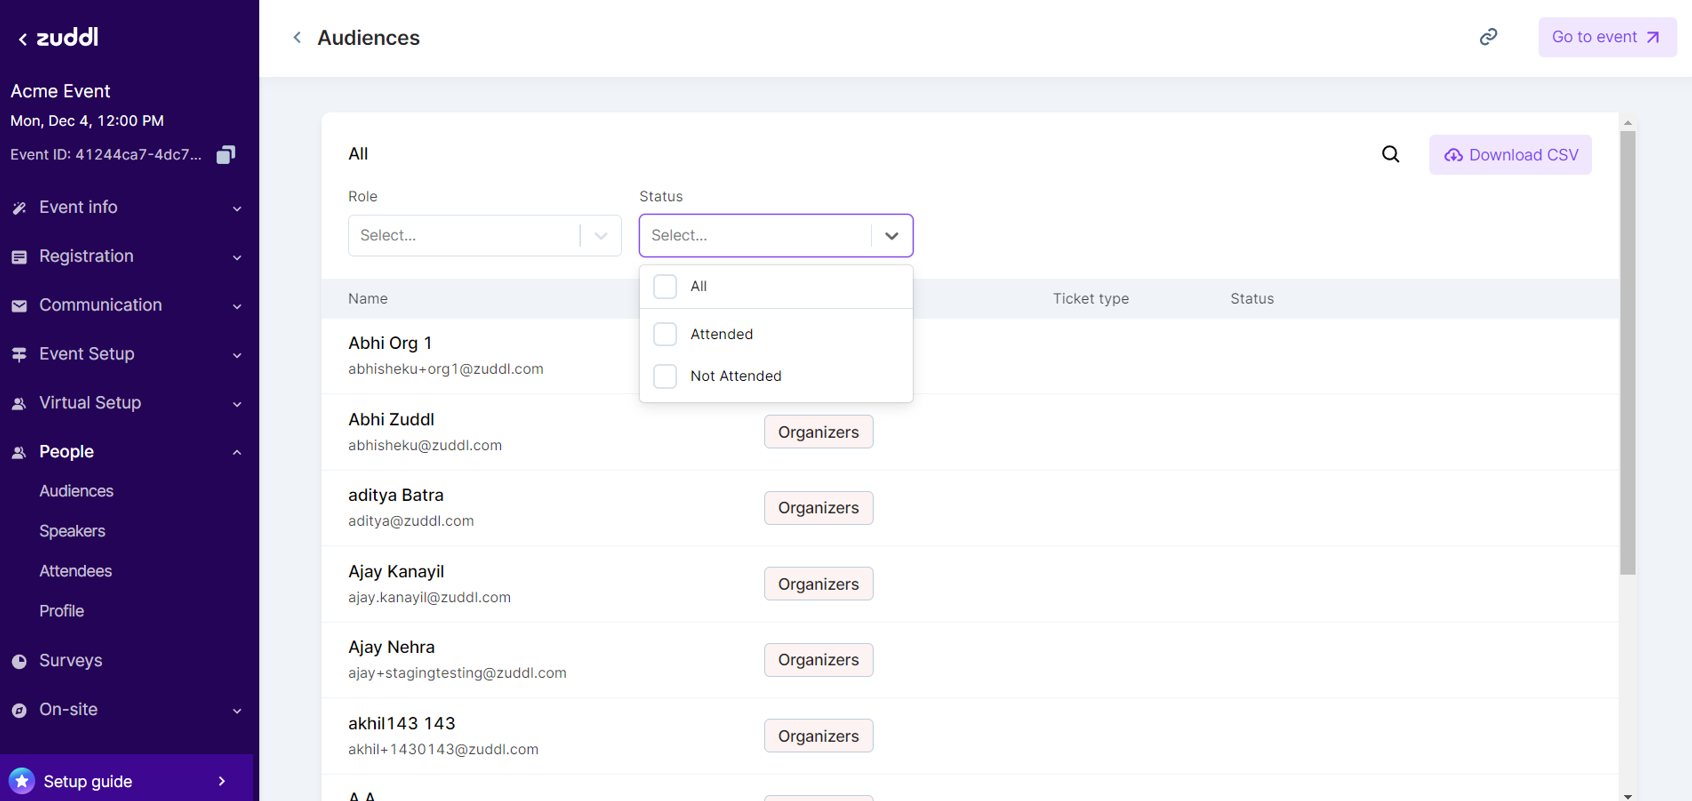Click the Download CSV button
This screenshot has height=801, width=1692.
pyautogui.click(x=1509, y=155)
